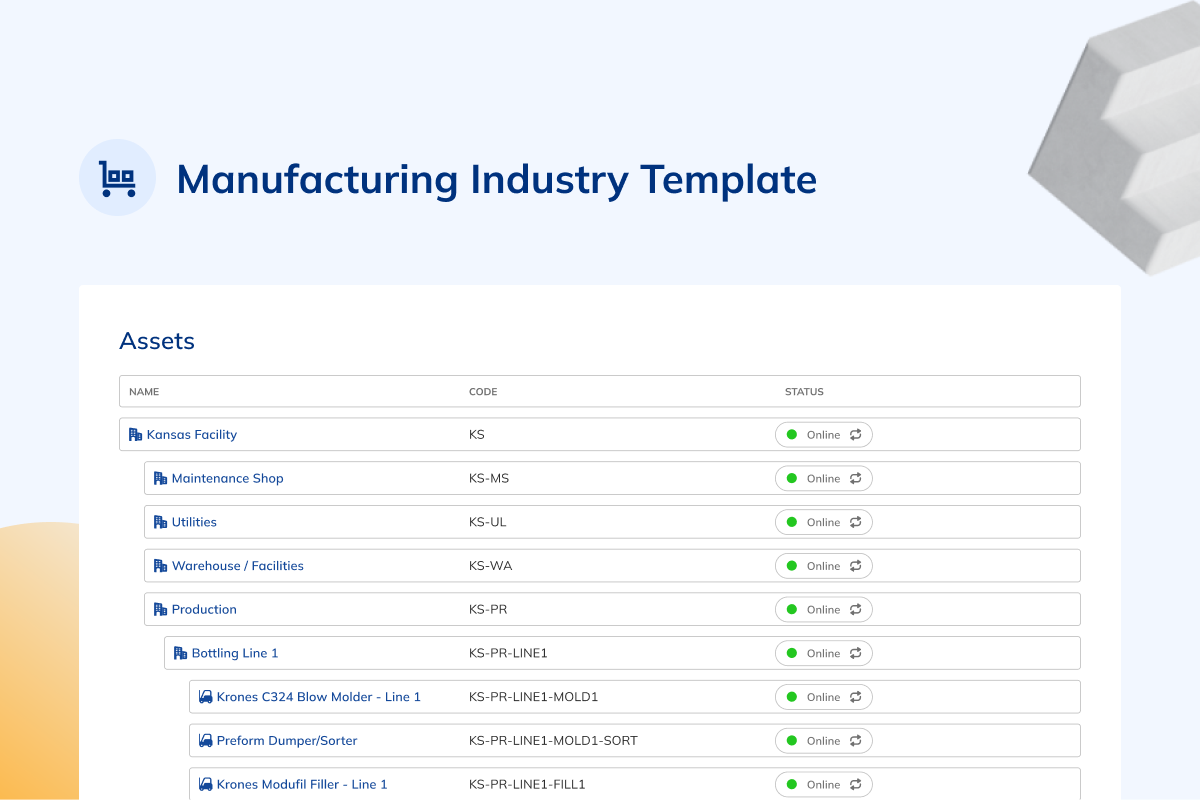Click the green status dot for Kansas Facility
The width and height of the screenshot is (1200, 800).
pyautogui.click(x=791, y=435)
